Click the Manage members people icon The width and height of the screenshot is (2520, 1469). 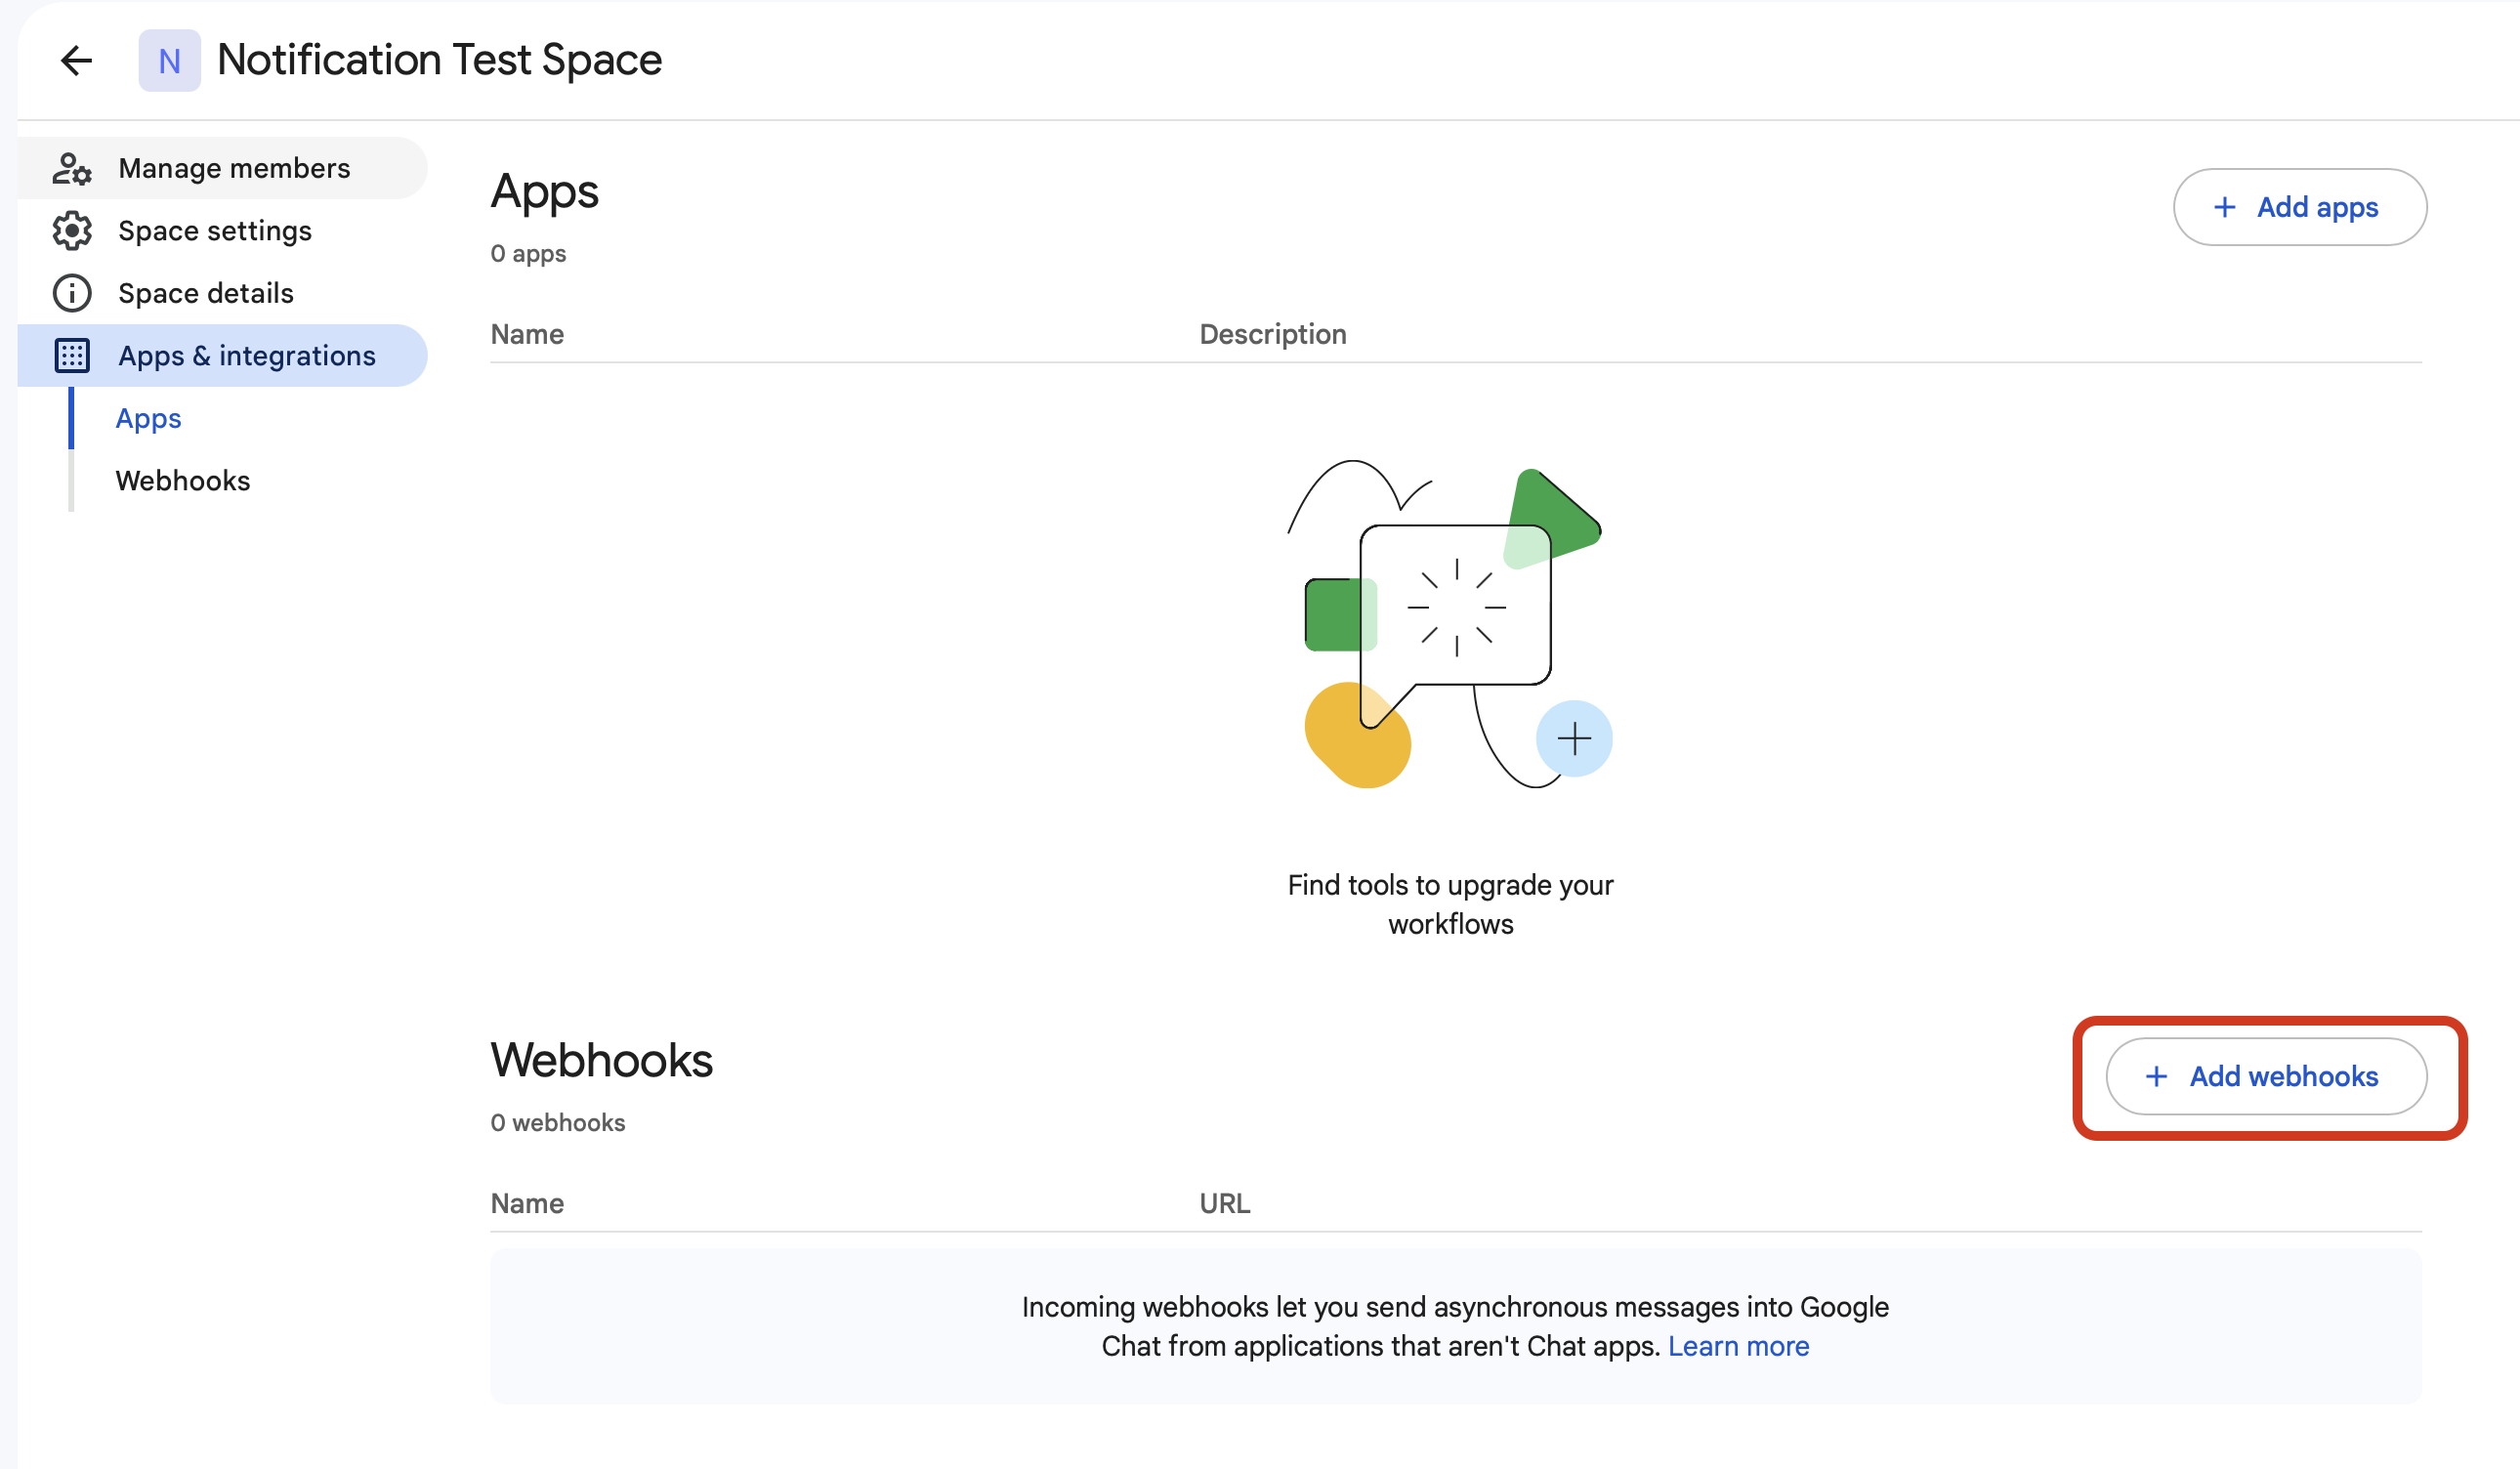pos(72,168)
